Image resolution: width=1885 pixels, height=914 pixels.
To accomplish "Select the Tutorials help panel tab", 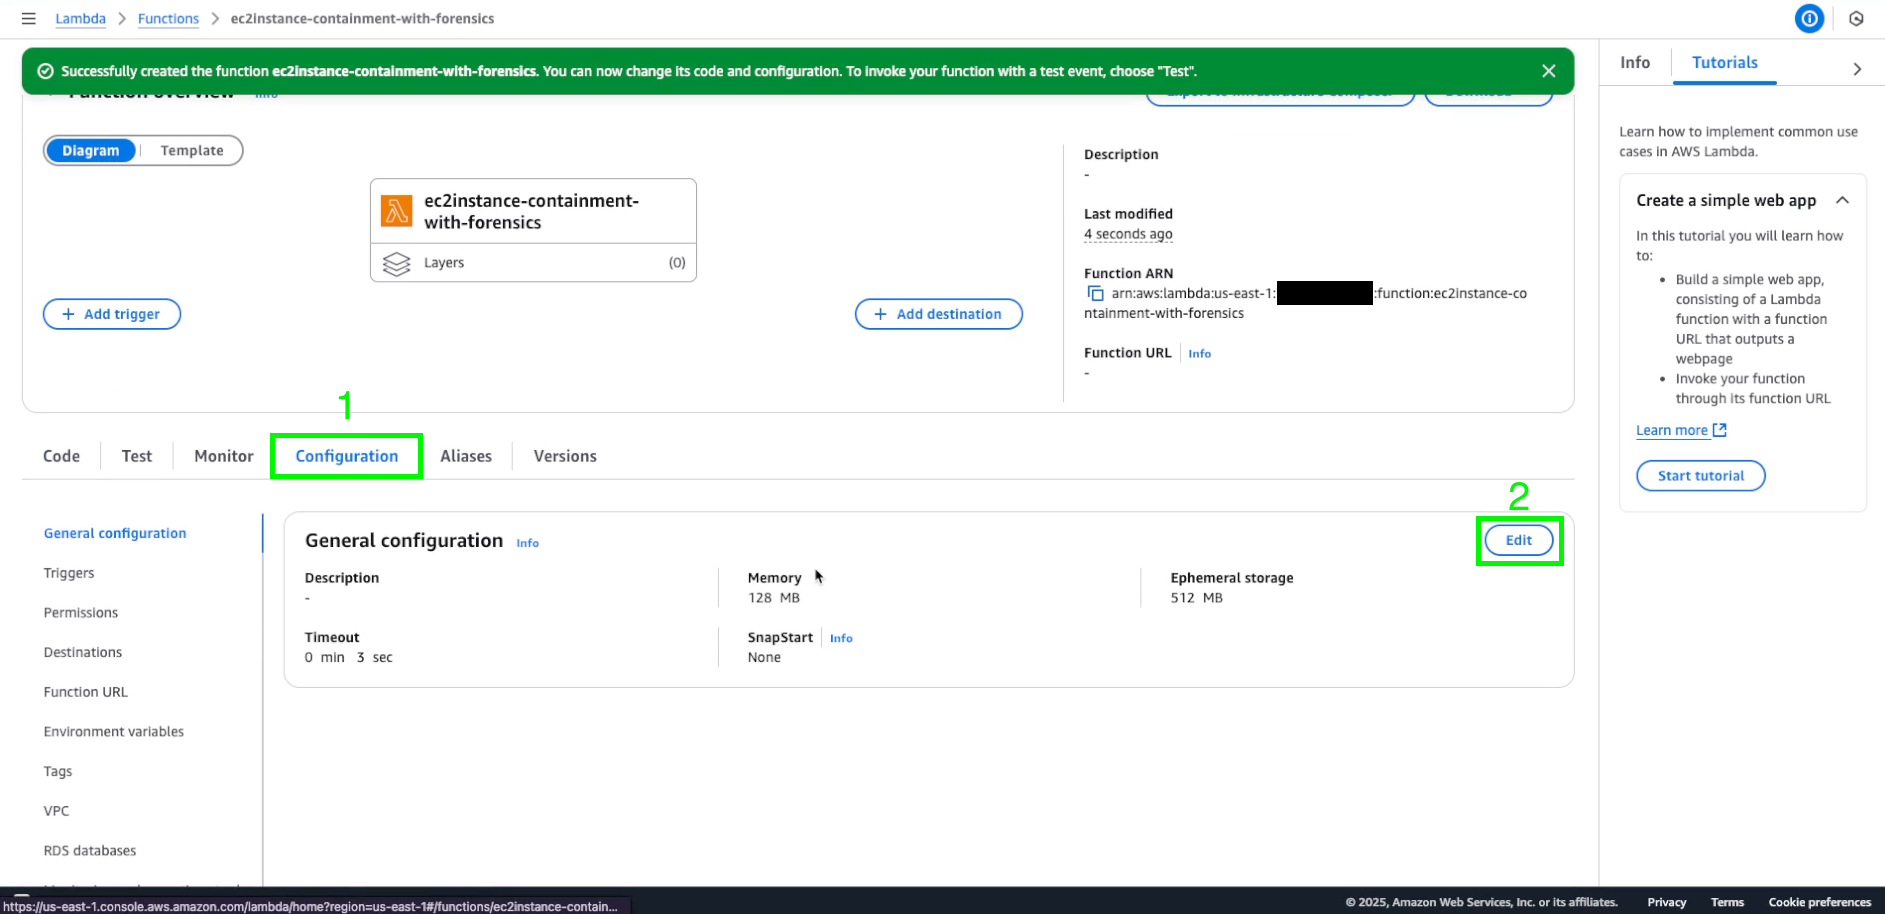I will (1724, 62).
